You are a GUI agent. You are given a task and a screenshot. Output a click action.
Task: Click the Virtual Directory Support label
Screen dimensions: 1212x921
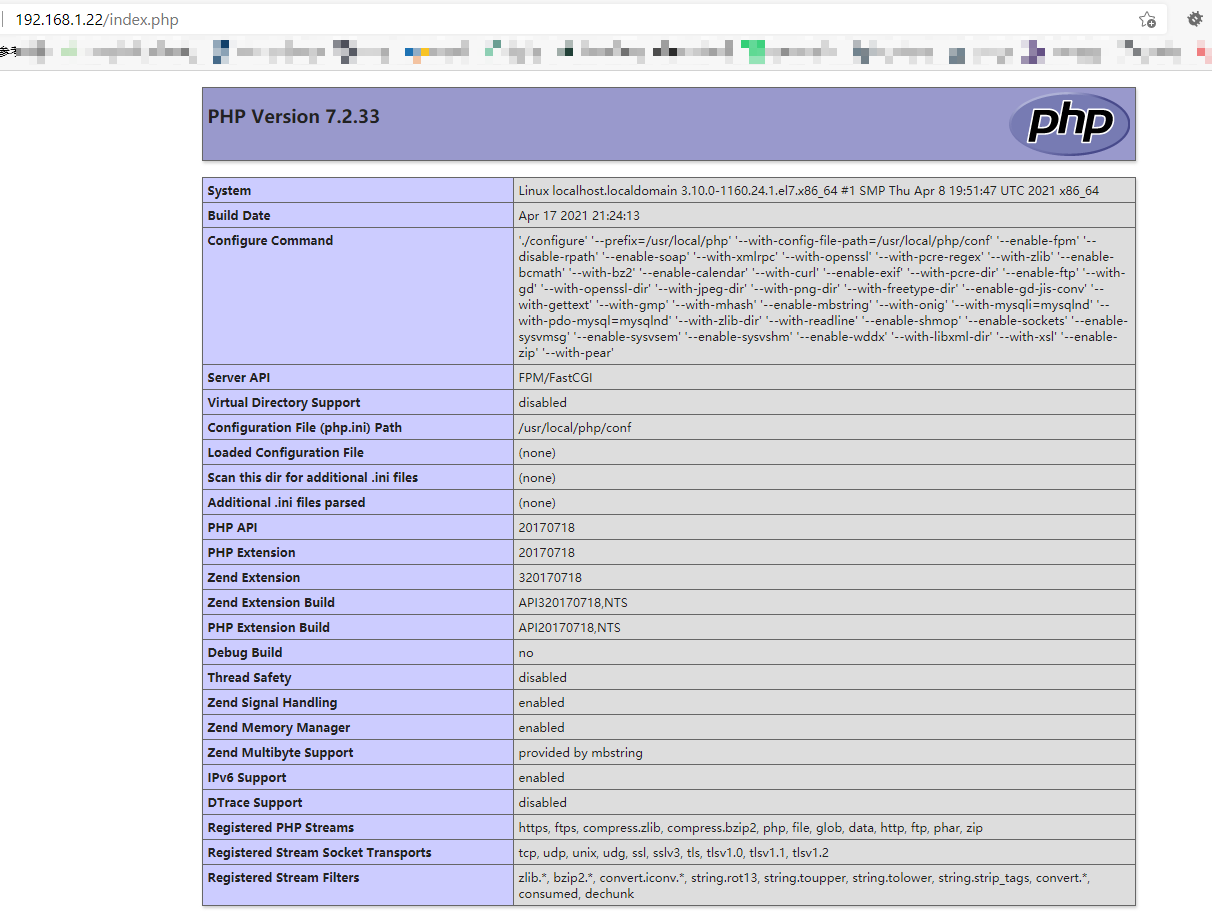(x=284, y=403)
